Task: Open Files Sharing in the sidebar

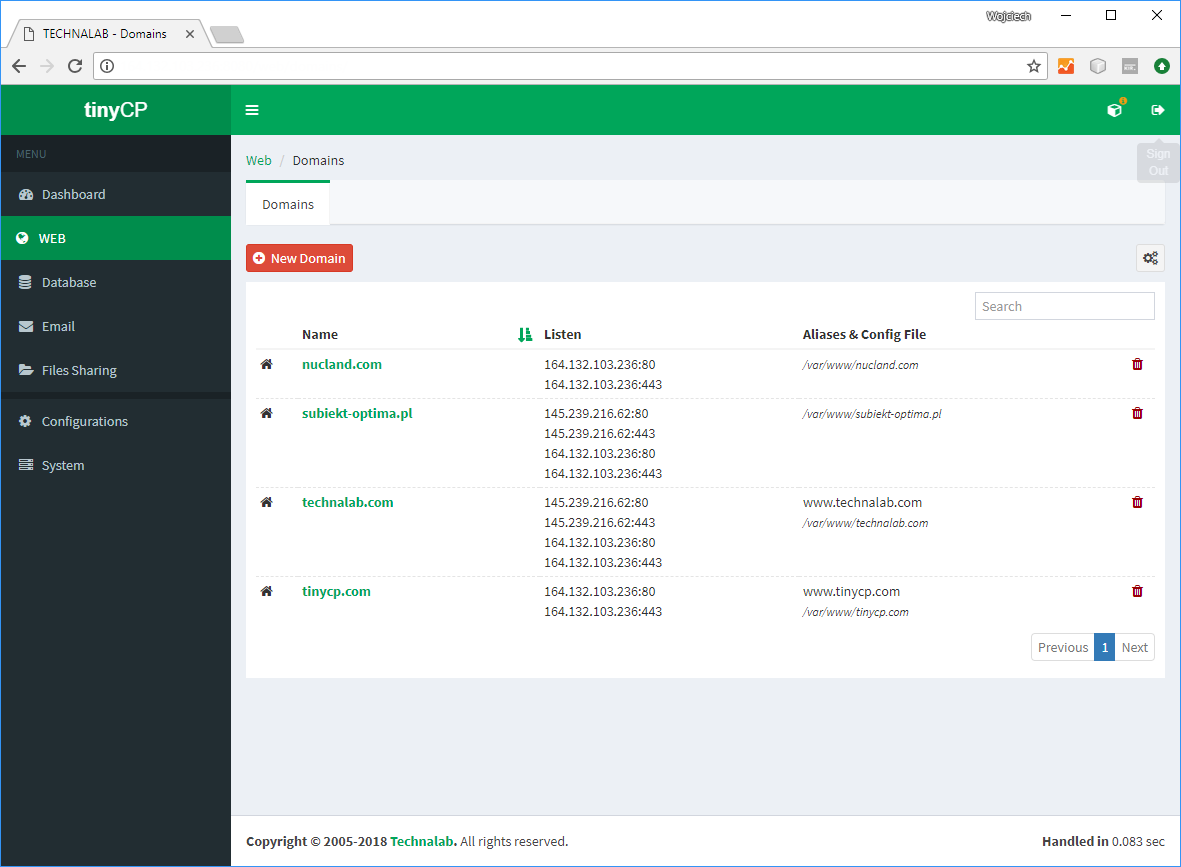Action: (x=116, y=370)
